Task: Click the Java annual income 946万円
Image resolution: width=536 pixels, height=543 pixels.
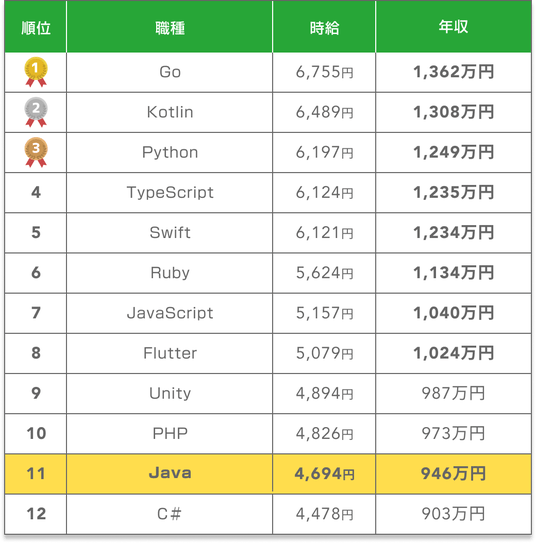Action: (x=454, y=474)
